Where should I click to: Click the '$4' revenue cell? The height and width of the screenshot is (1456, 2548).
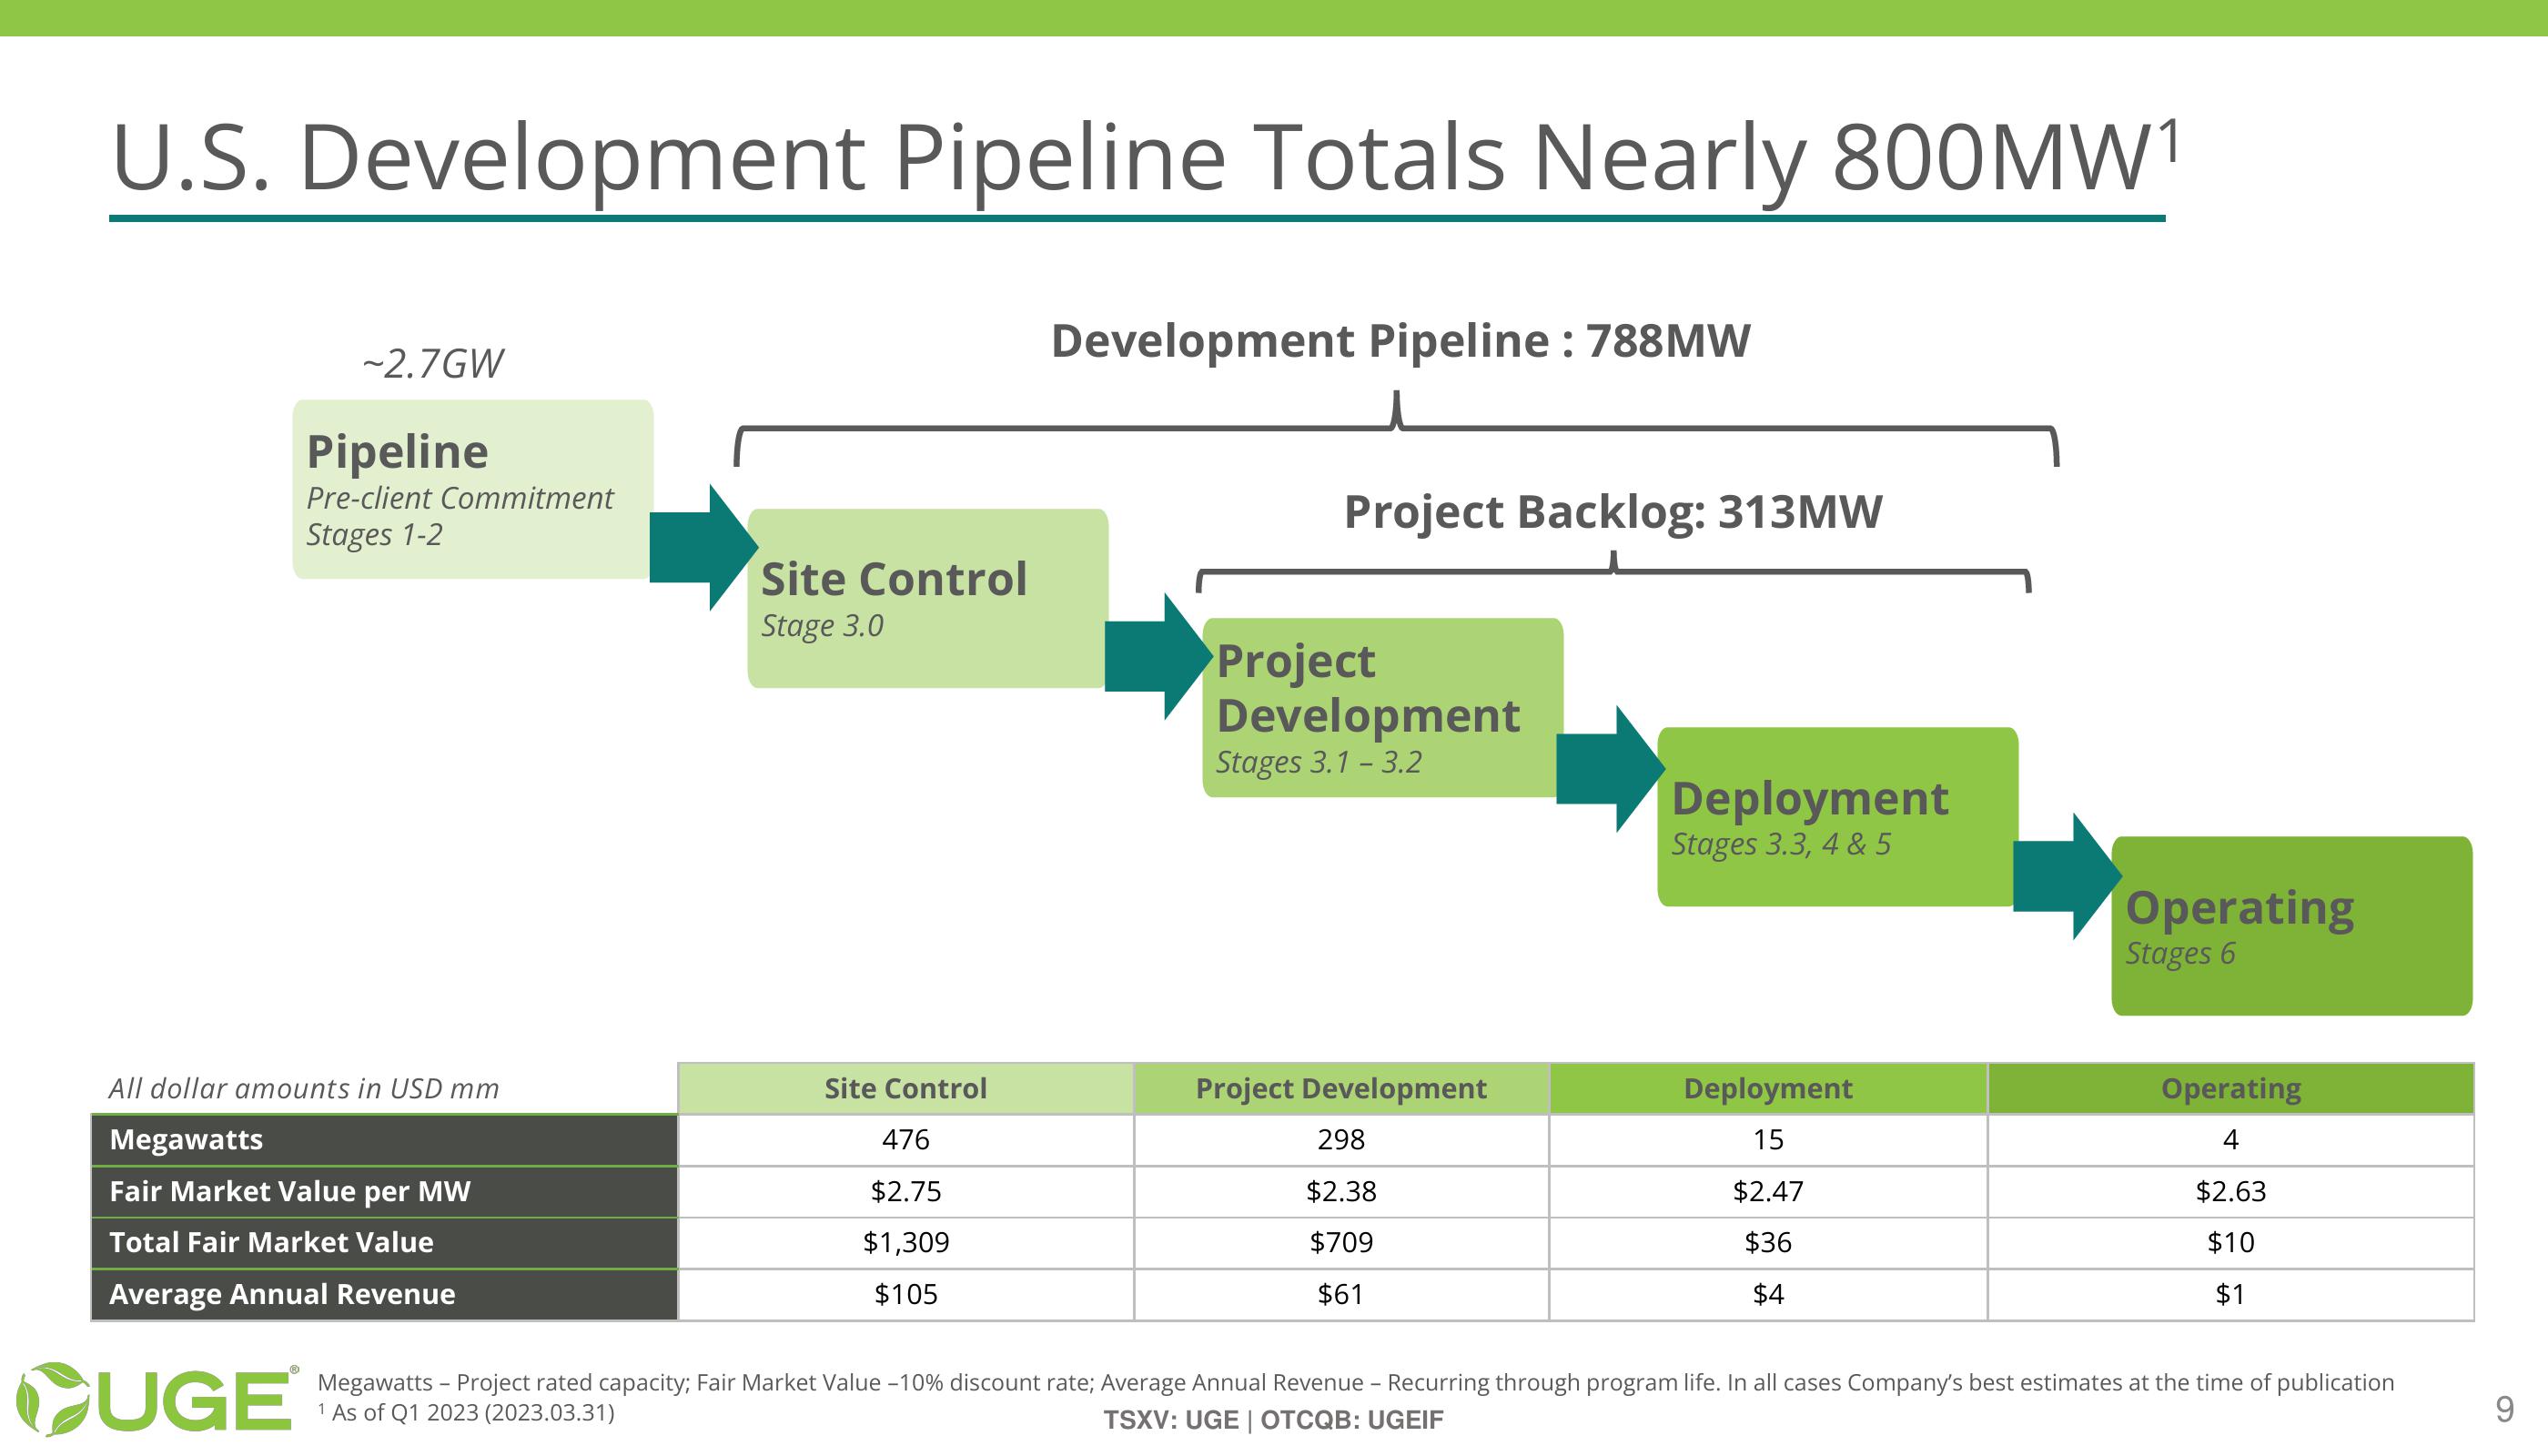(1768, 1295)
